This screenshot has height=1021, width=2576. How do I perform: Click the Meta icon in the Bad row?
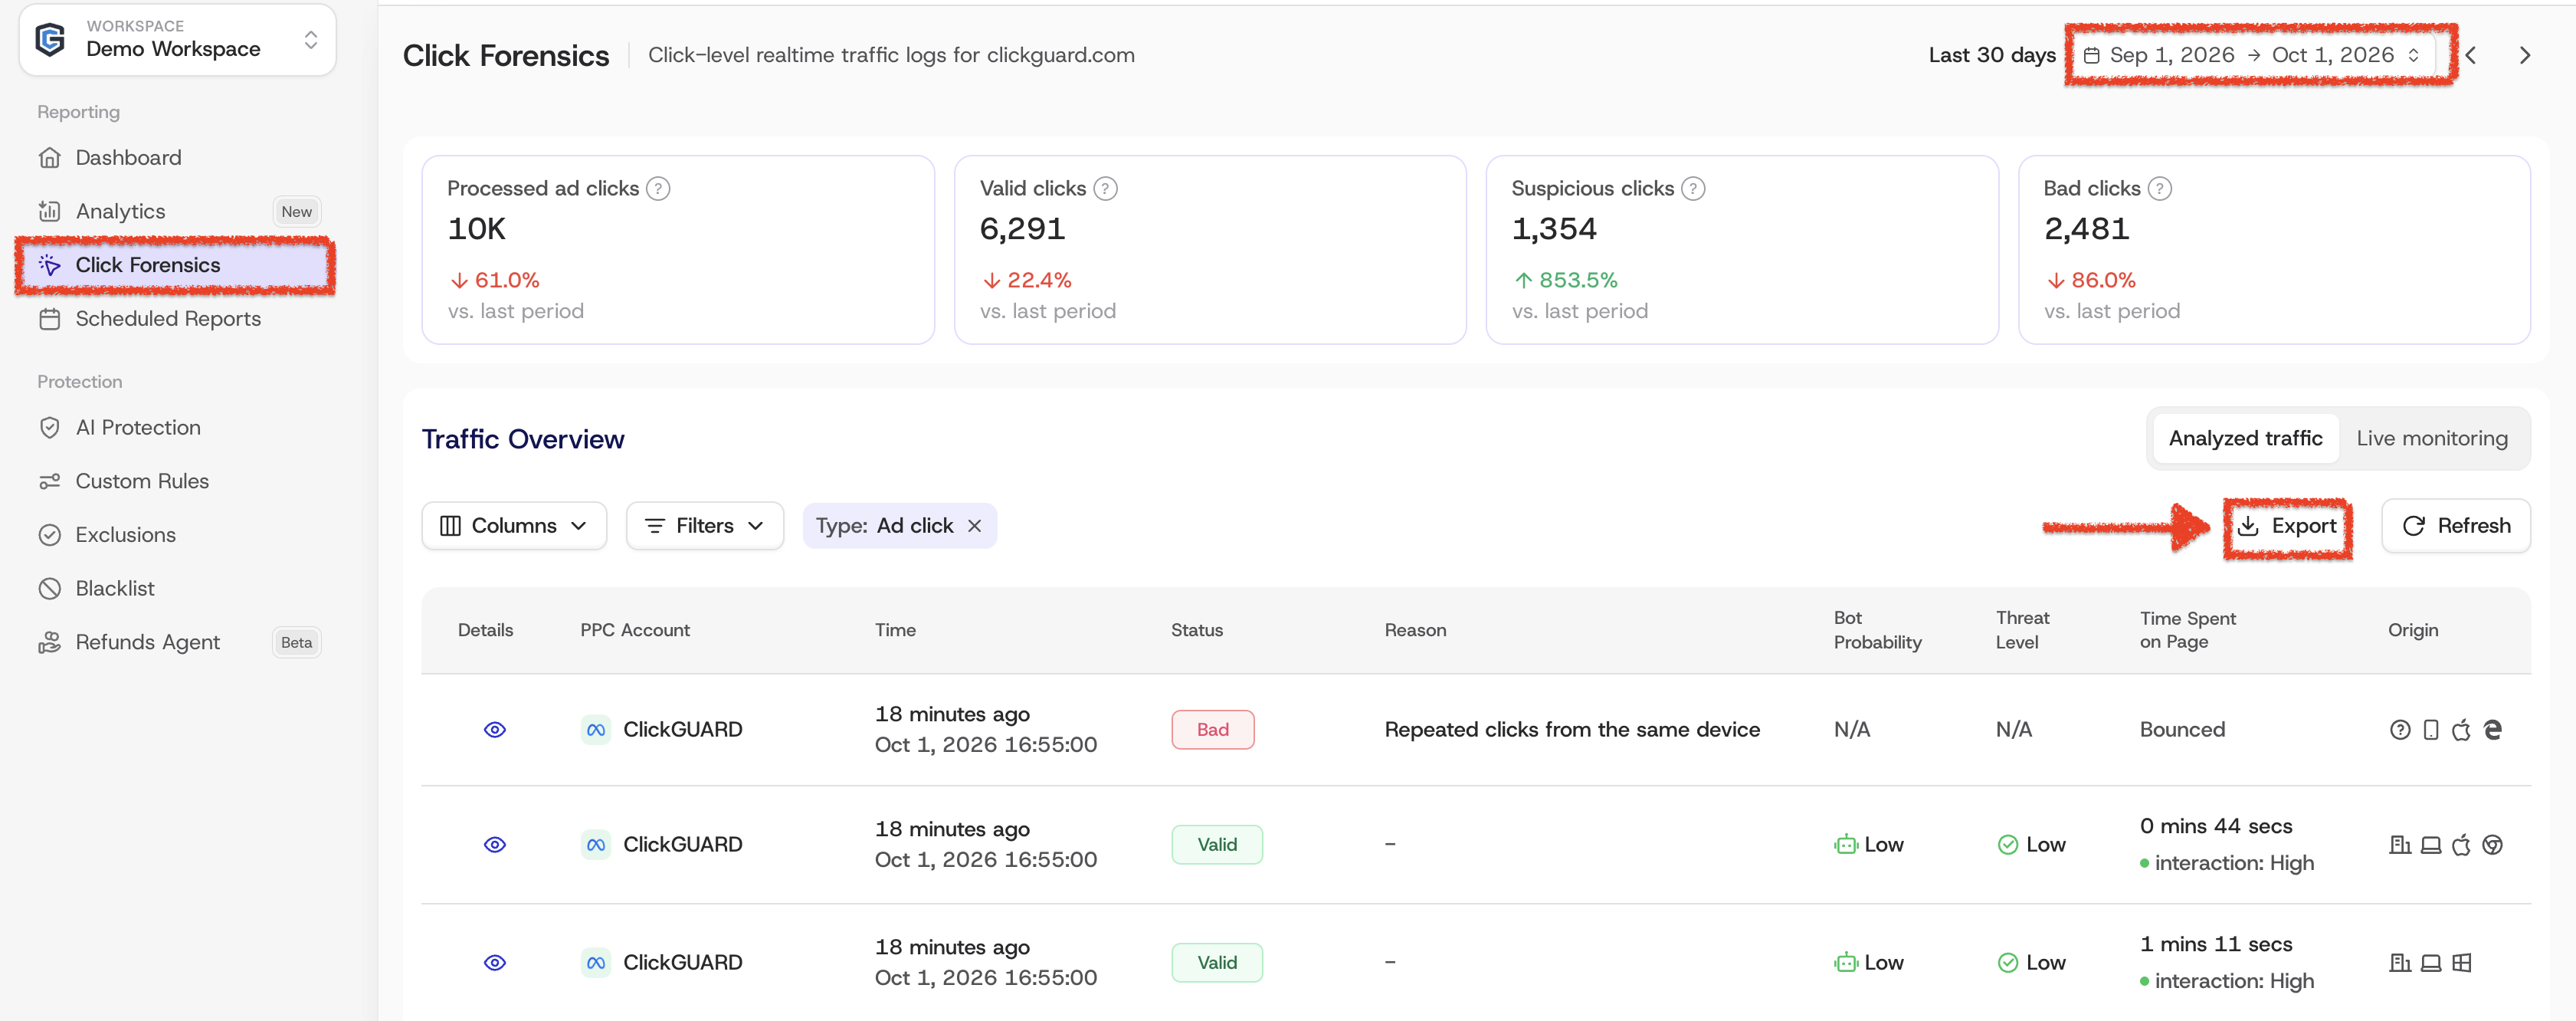(596, 730)
